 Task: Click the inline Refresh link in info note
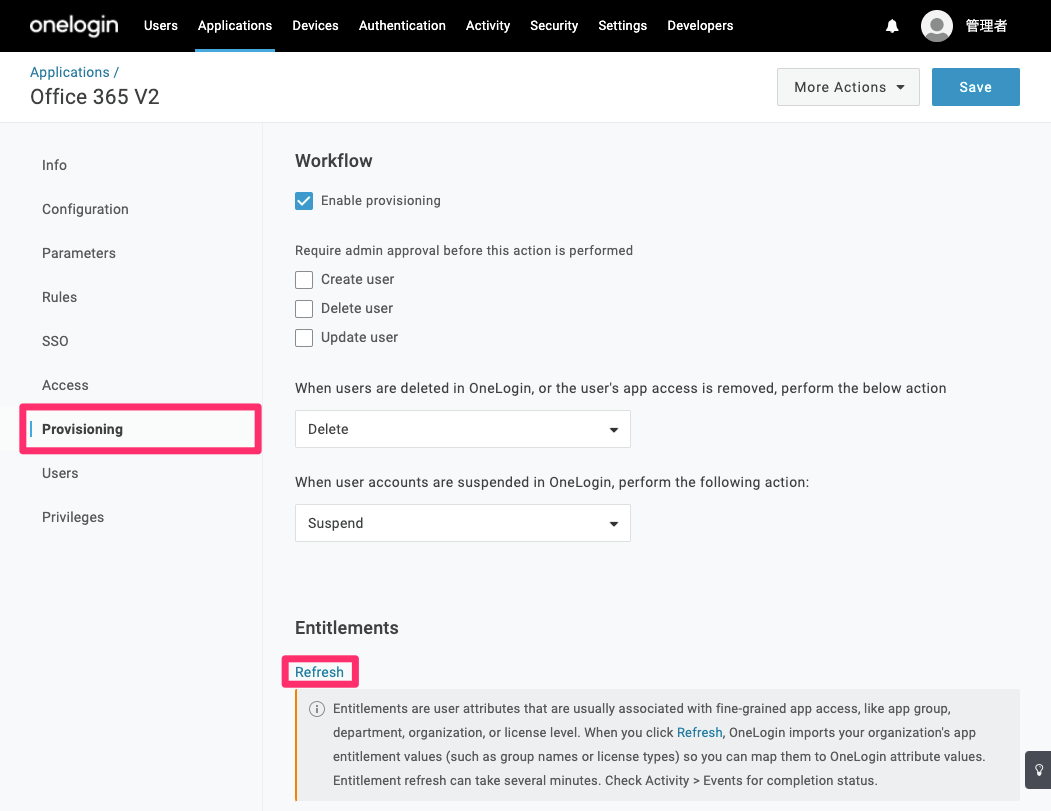coord(699,733)
